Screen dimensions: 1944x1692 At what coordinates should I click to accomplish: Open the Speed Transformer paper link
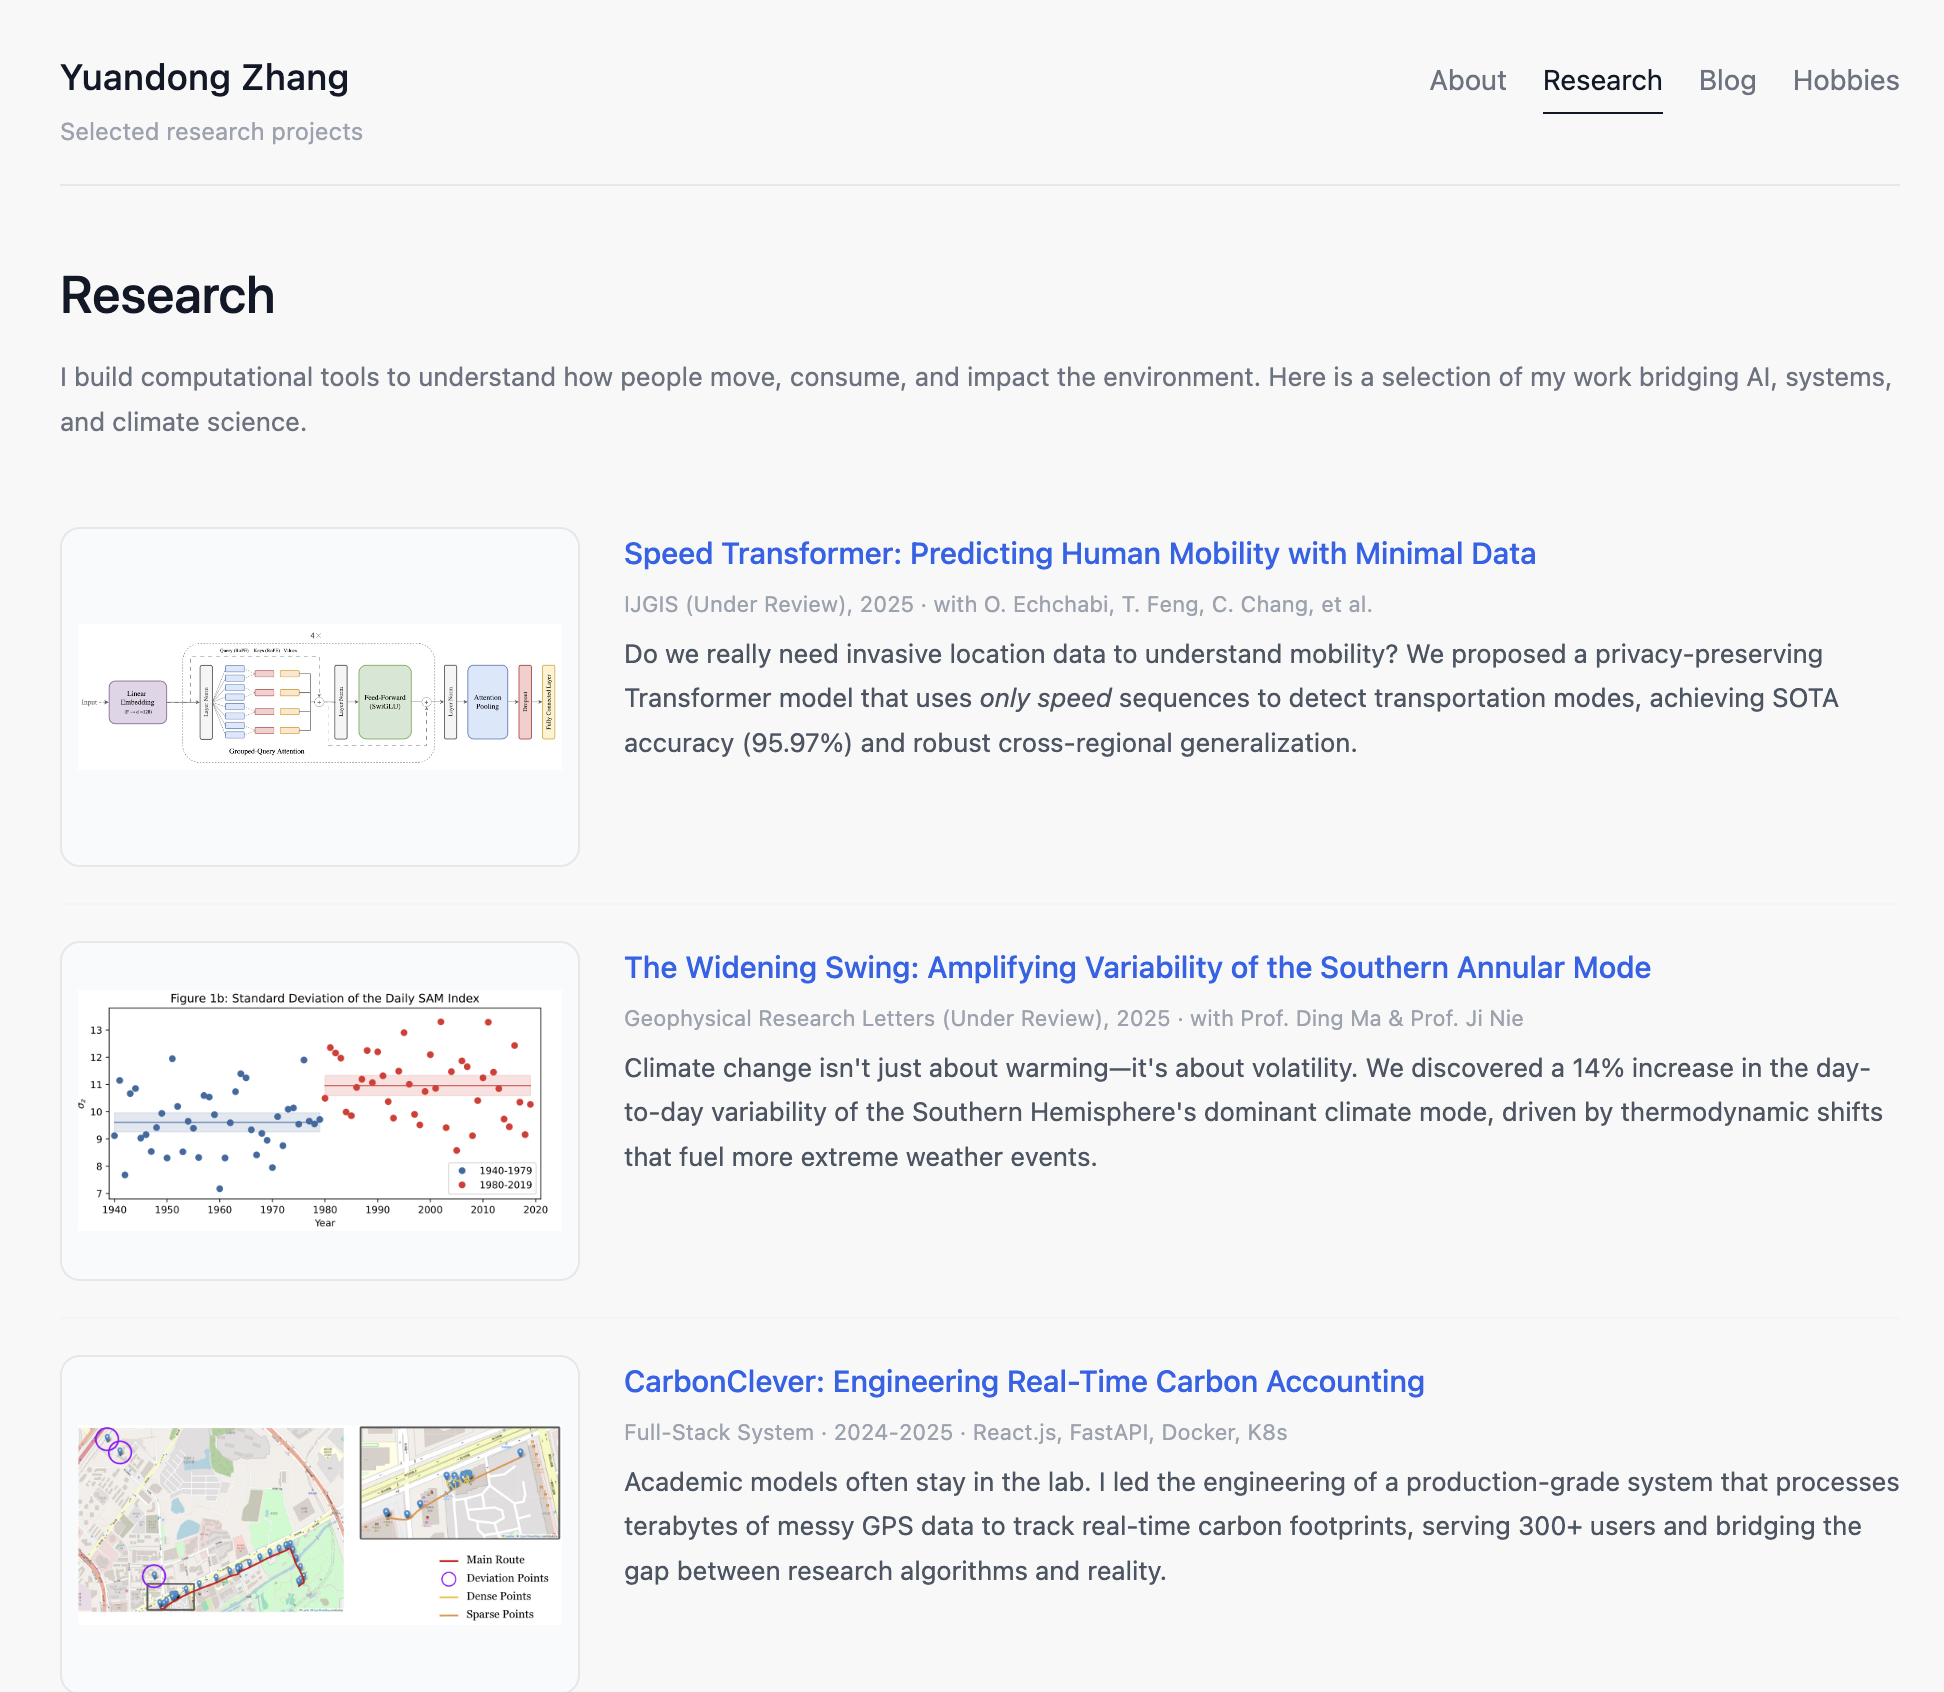1080,553
